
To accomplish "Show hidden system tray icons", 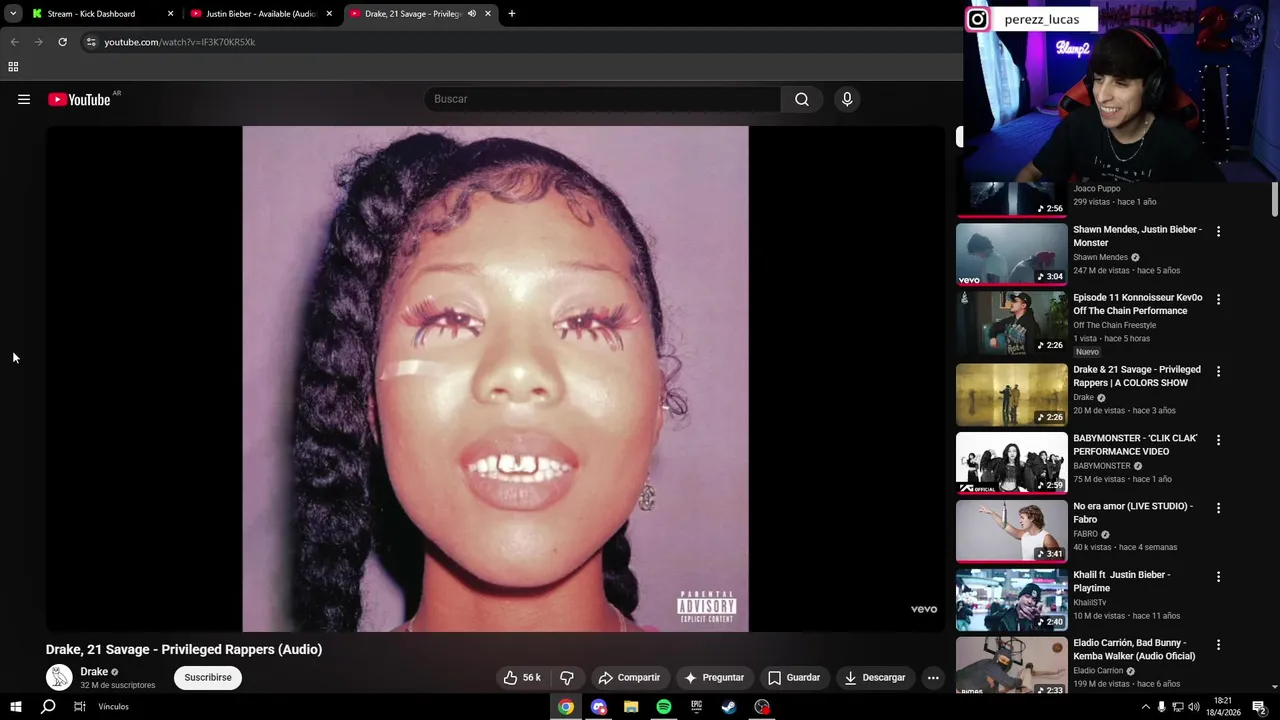I will point(1145,707).
